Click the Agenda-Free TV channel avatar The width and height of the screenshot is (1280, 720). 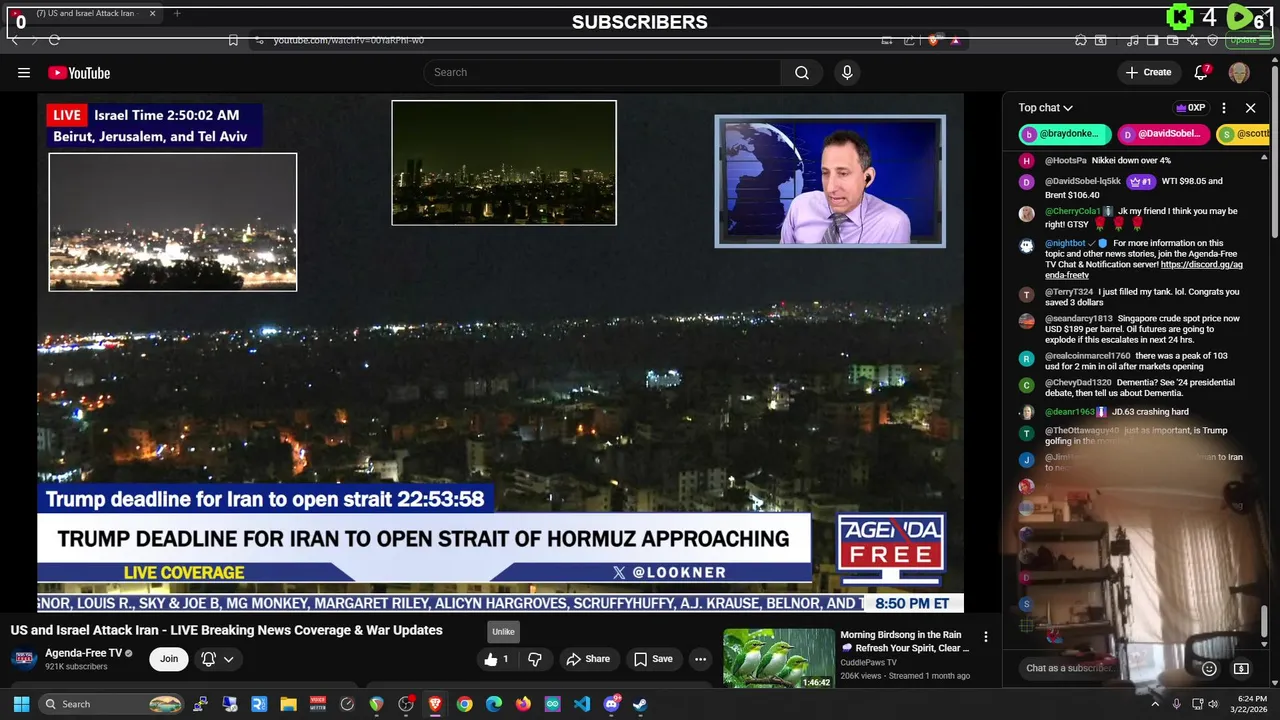point(24,659)
